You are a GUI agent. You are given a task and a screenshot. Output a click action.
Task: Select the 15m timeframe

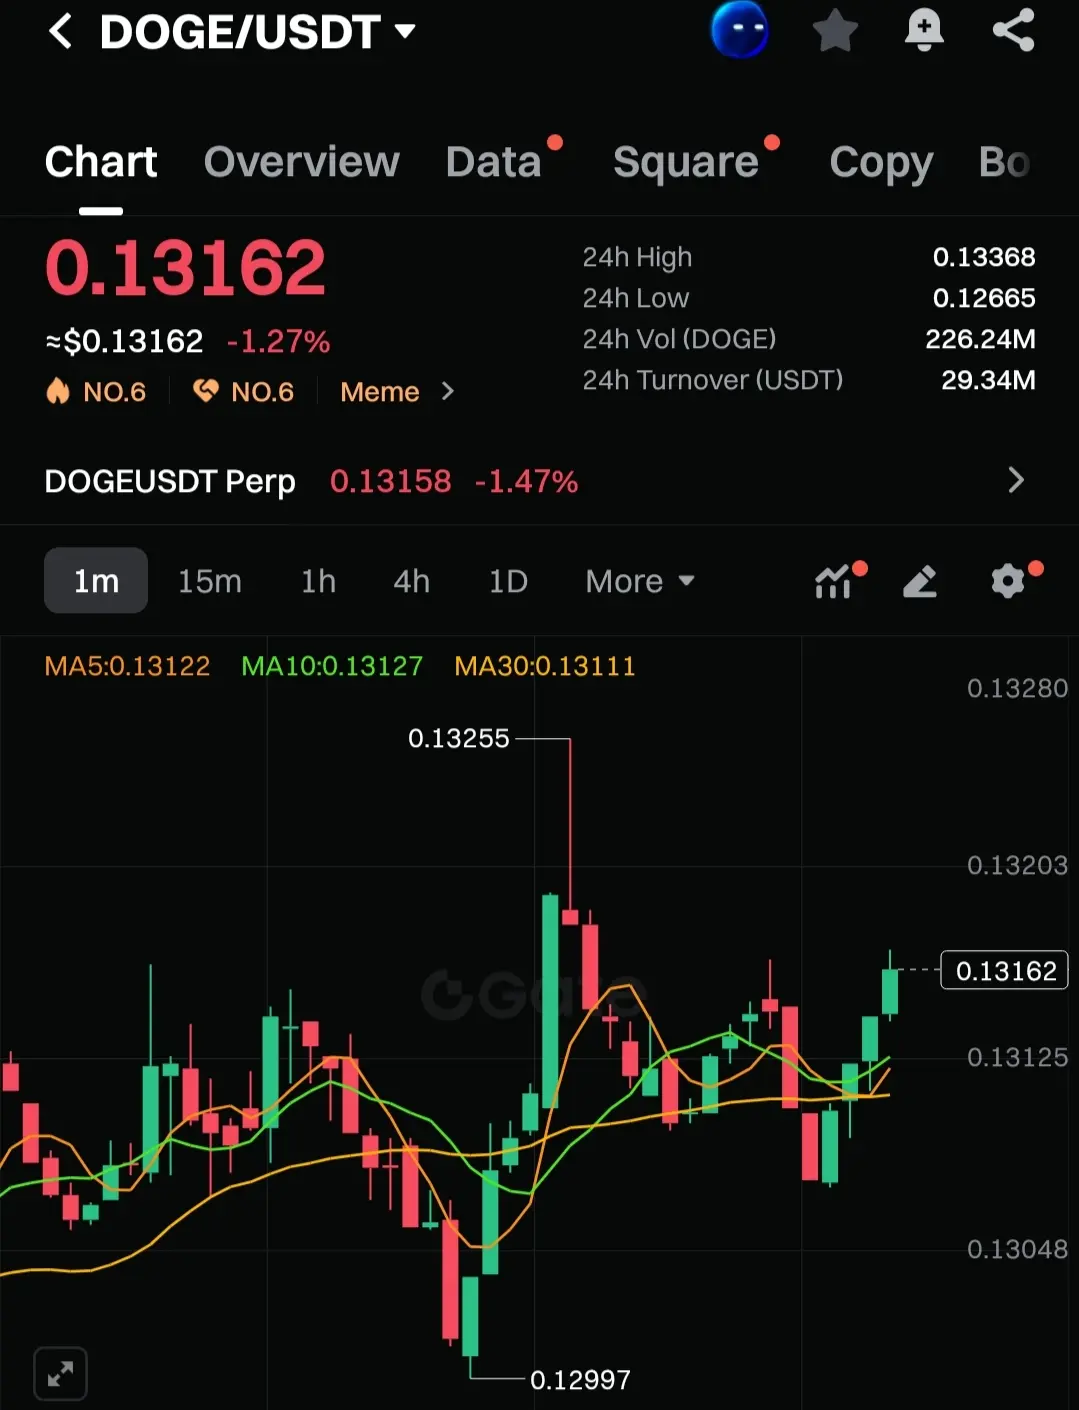[210, 581]
